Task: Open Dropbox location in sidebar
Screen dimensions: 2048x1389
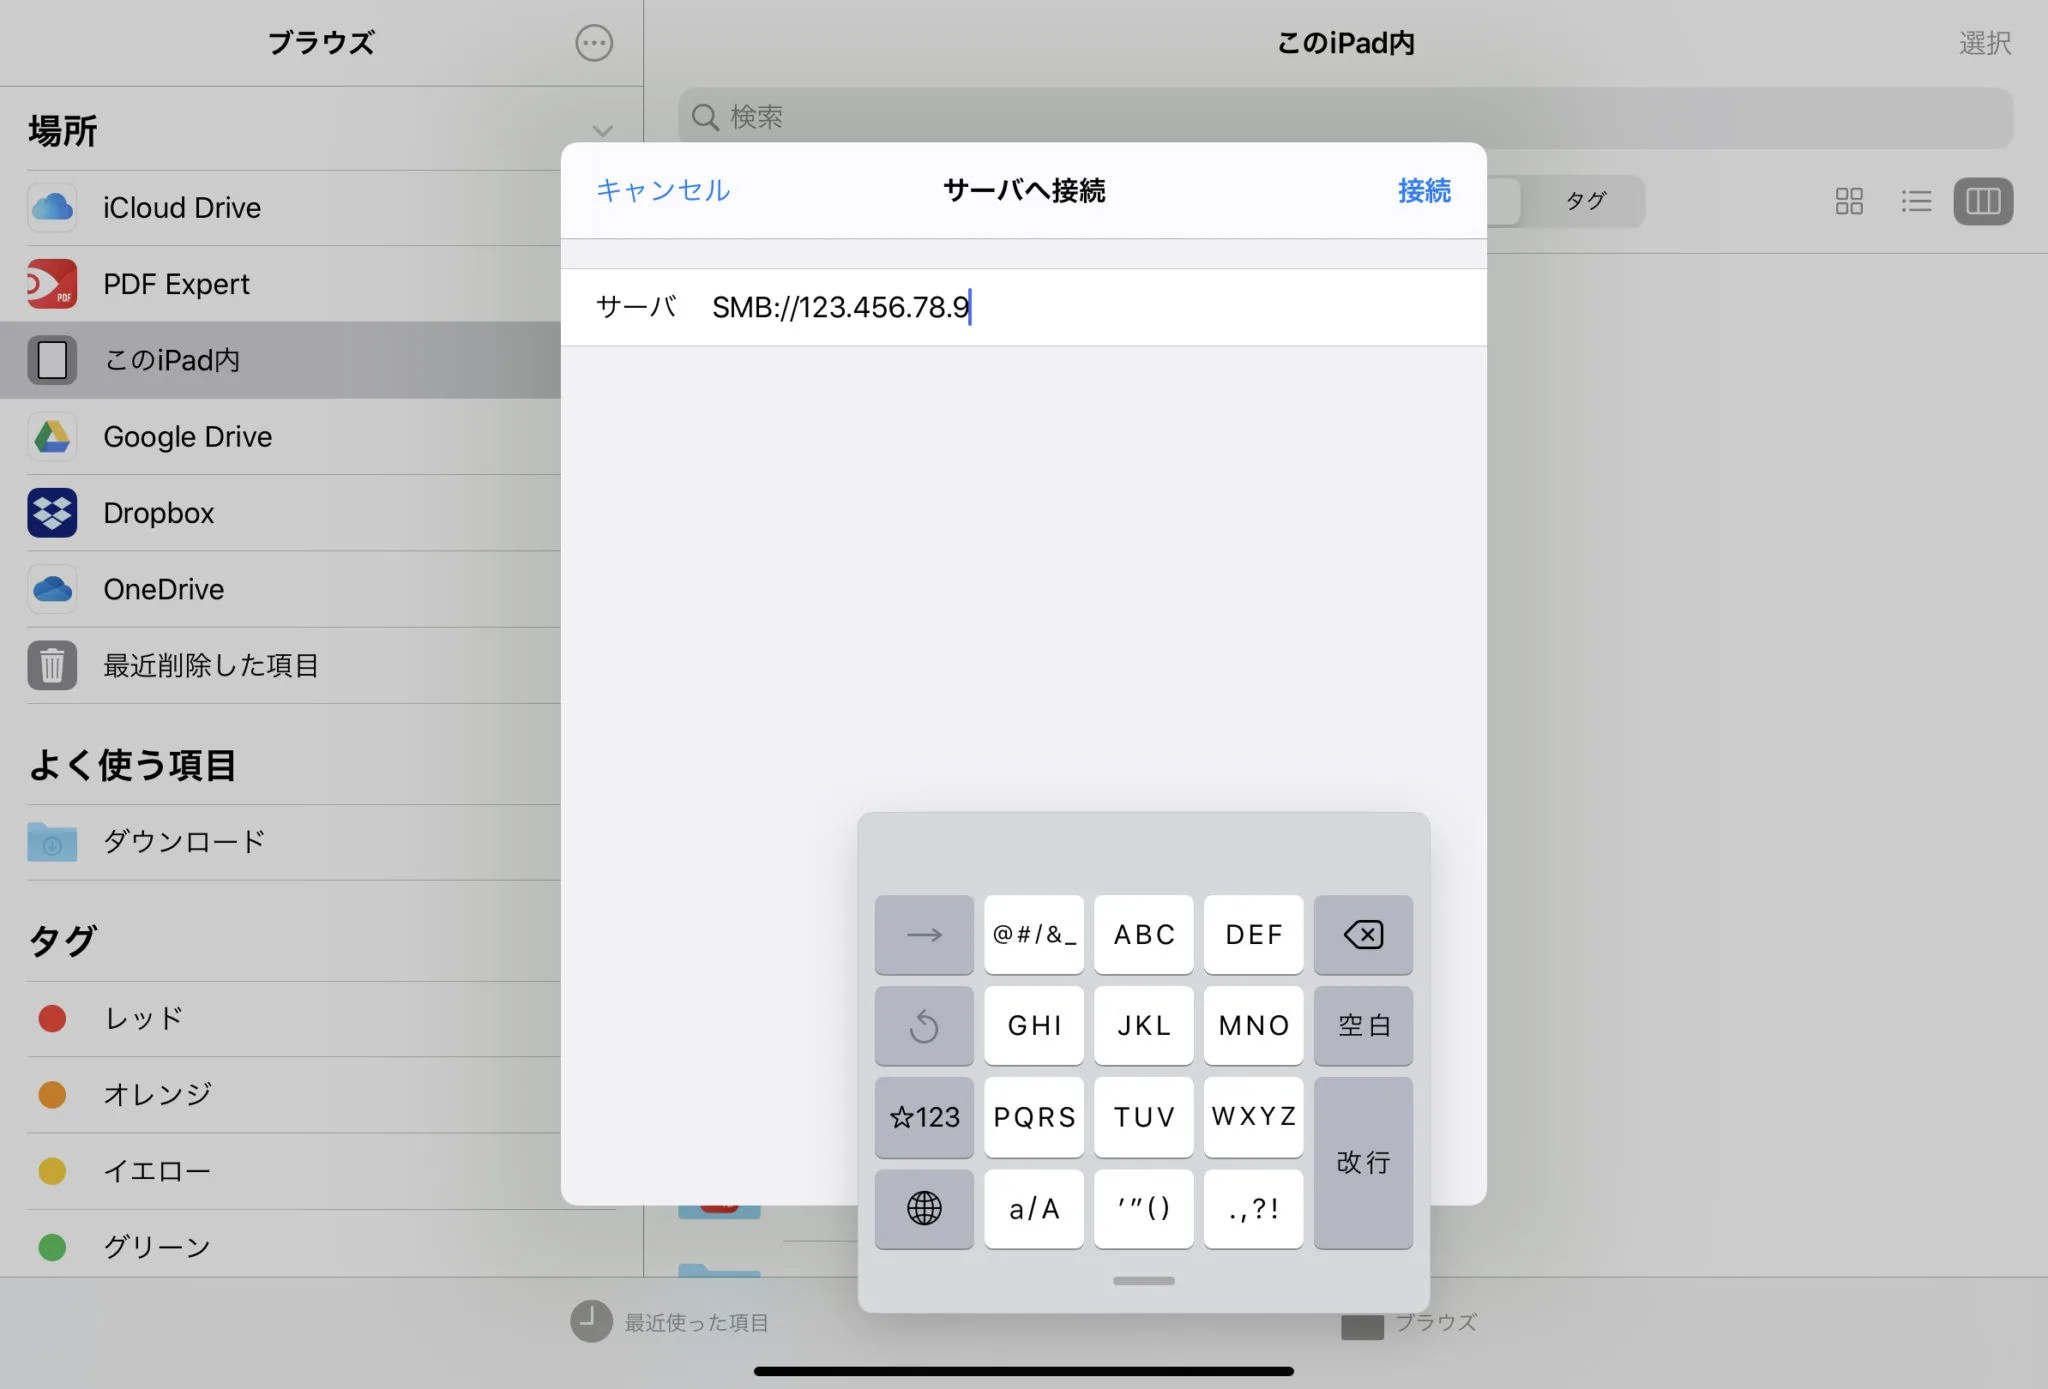Action: tap(158, 513)
